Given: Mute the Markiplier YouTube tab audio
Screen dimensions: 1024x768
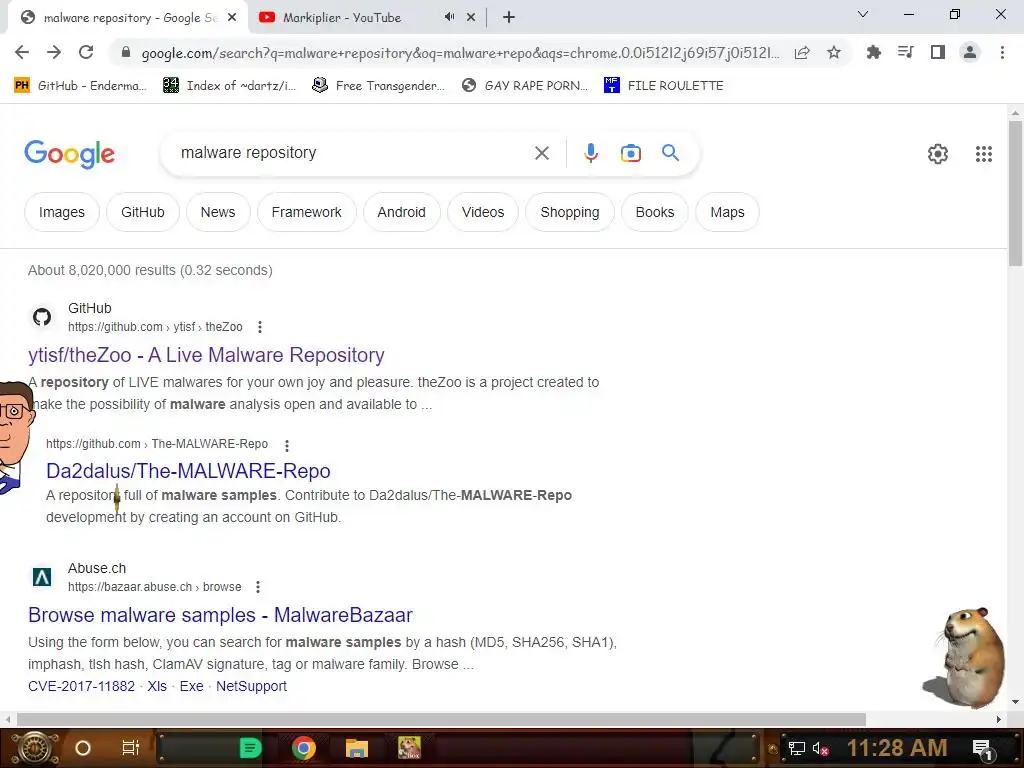Looking at the screenshot, I should pyautogui.click(x=449, y=18).
